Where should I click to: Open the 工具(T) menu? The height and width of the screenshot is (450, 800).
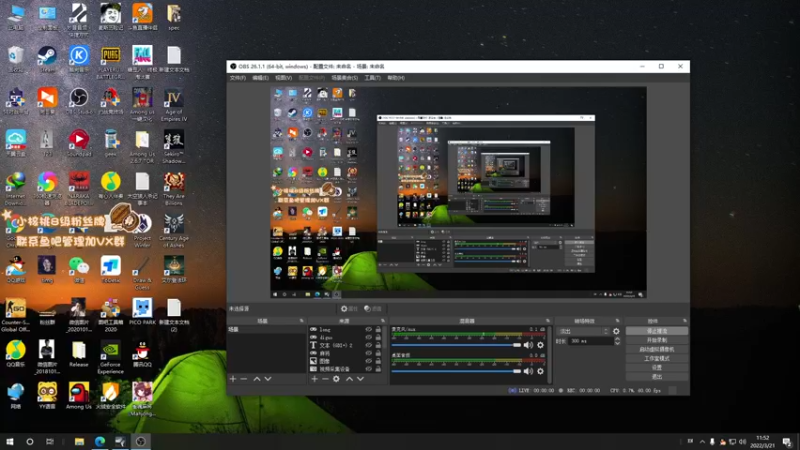click(x=372, y=78)
